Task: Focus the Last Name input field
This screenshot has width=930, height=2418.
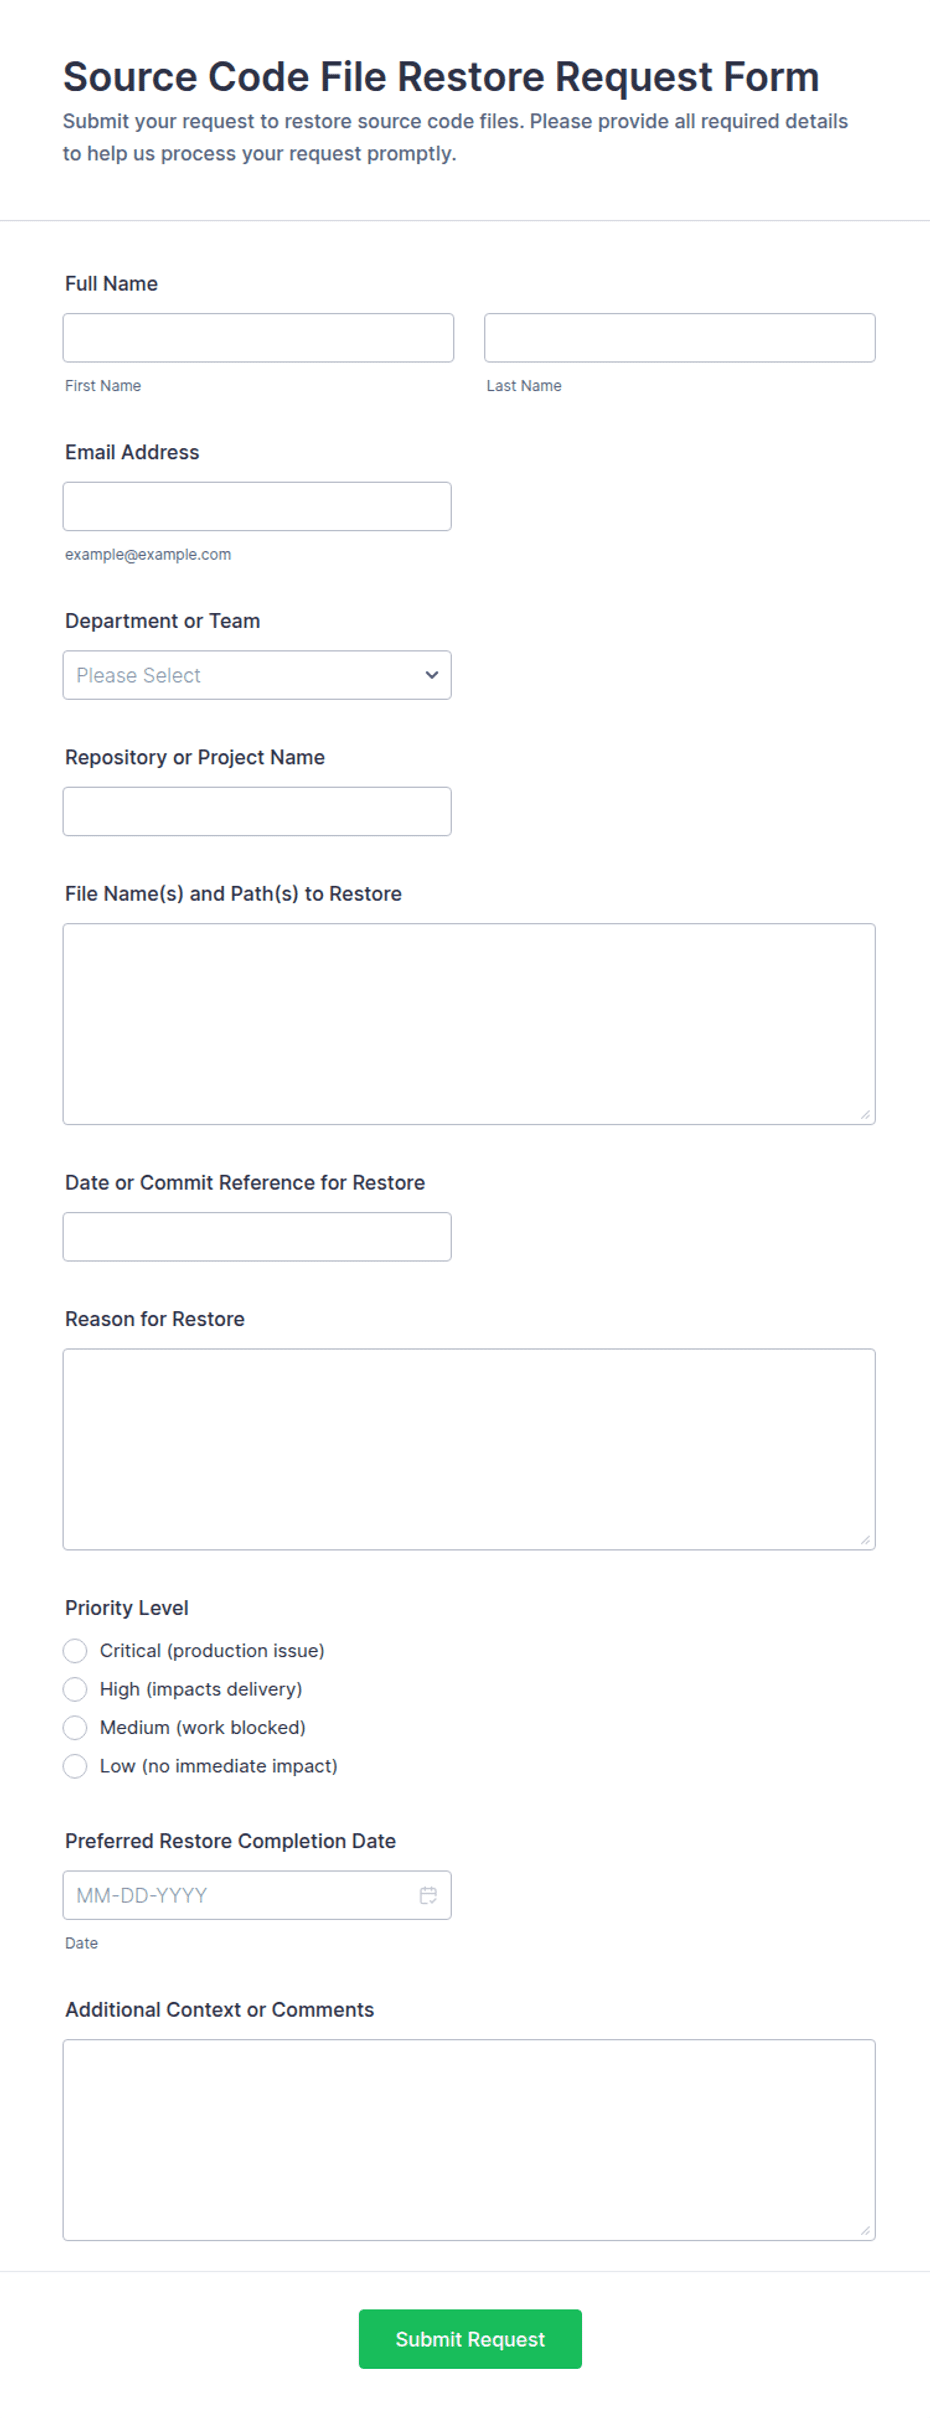Action: tap(680, 338)
